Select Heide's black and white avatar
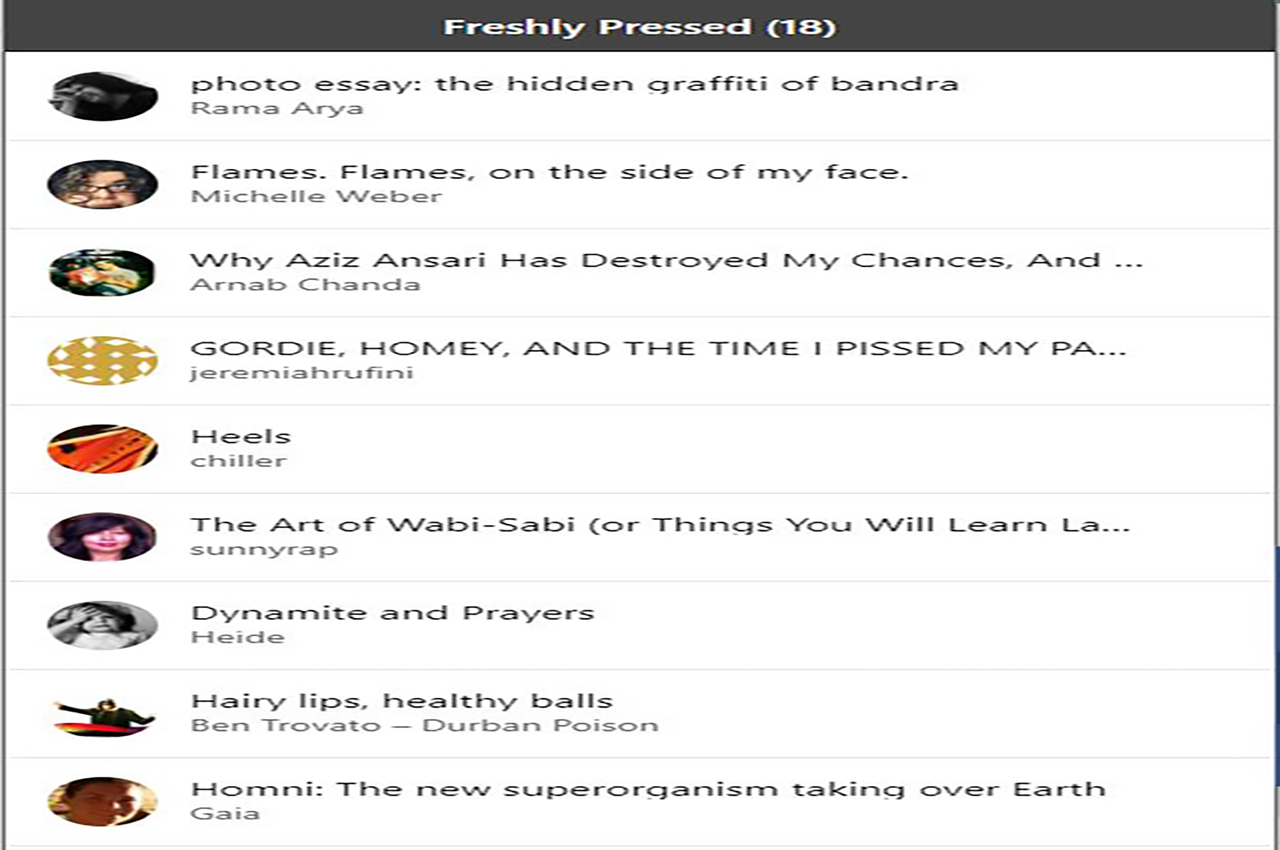 (x=103, y=625)
